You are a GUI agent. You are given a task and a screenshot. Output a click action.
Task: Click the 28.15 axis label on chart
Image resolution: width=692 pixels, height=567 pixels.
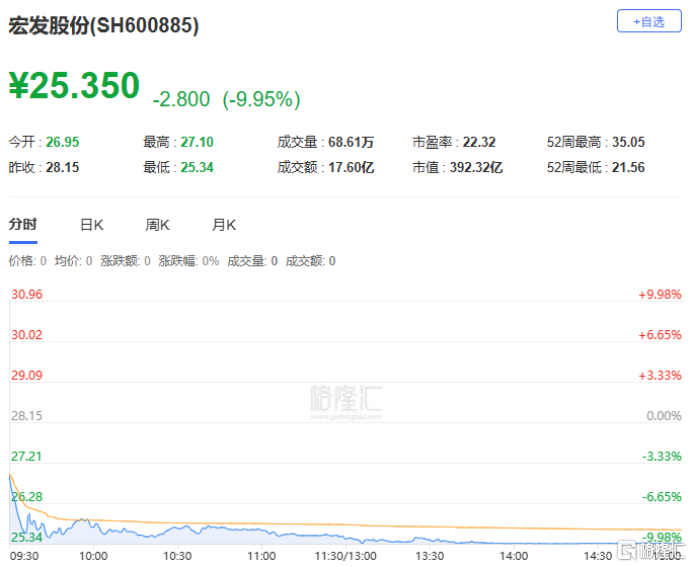point(27,416)
